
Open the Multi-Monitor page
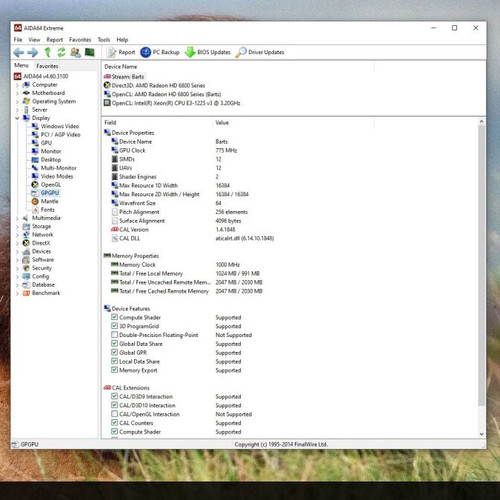[54, 168]
